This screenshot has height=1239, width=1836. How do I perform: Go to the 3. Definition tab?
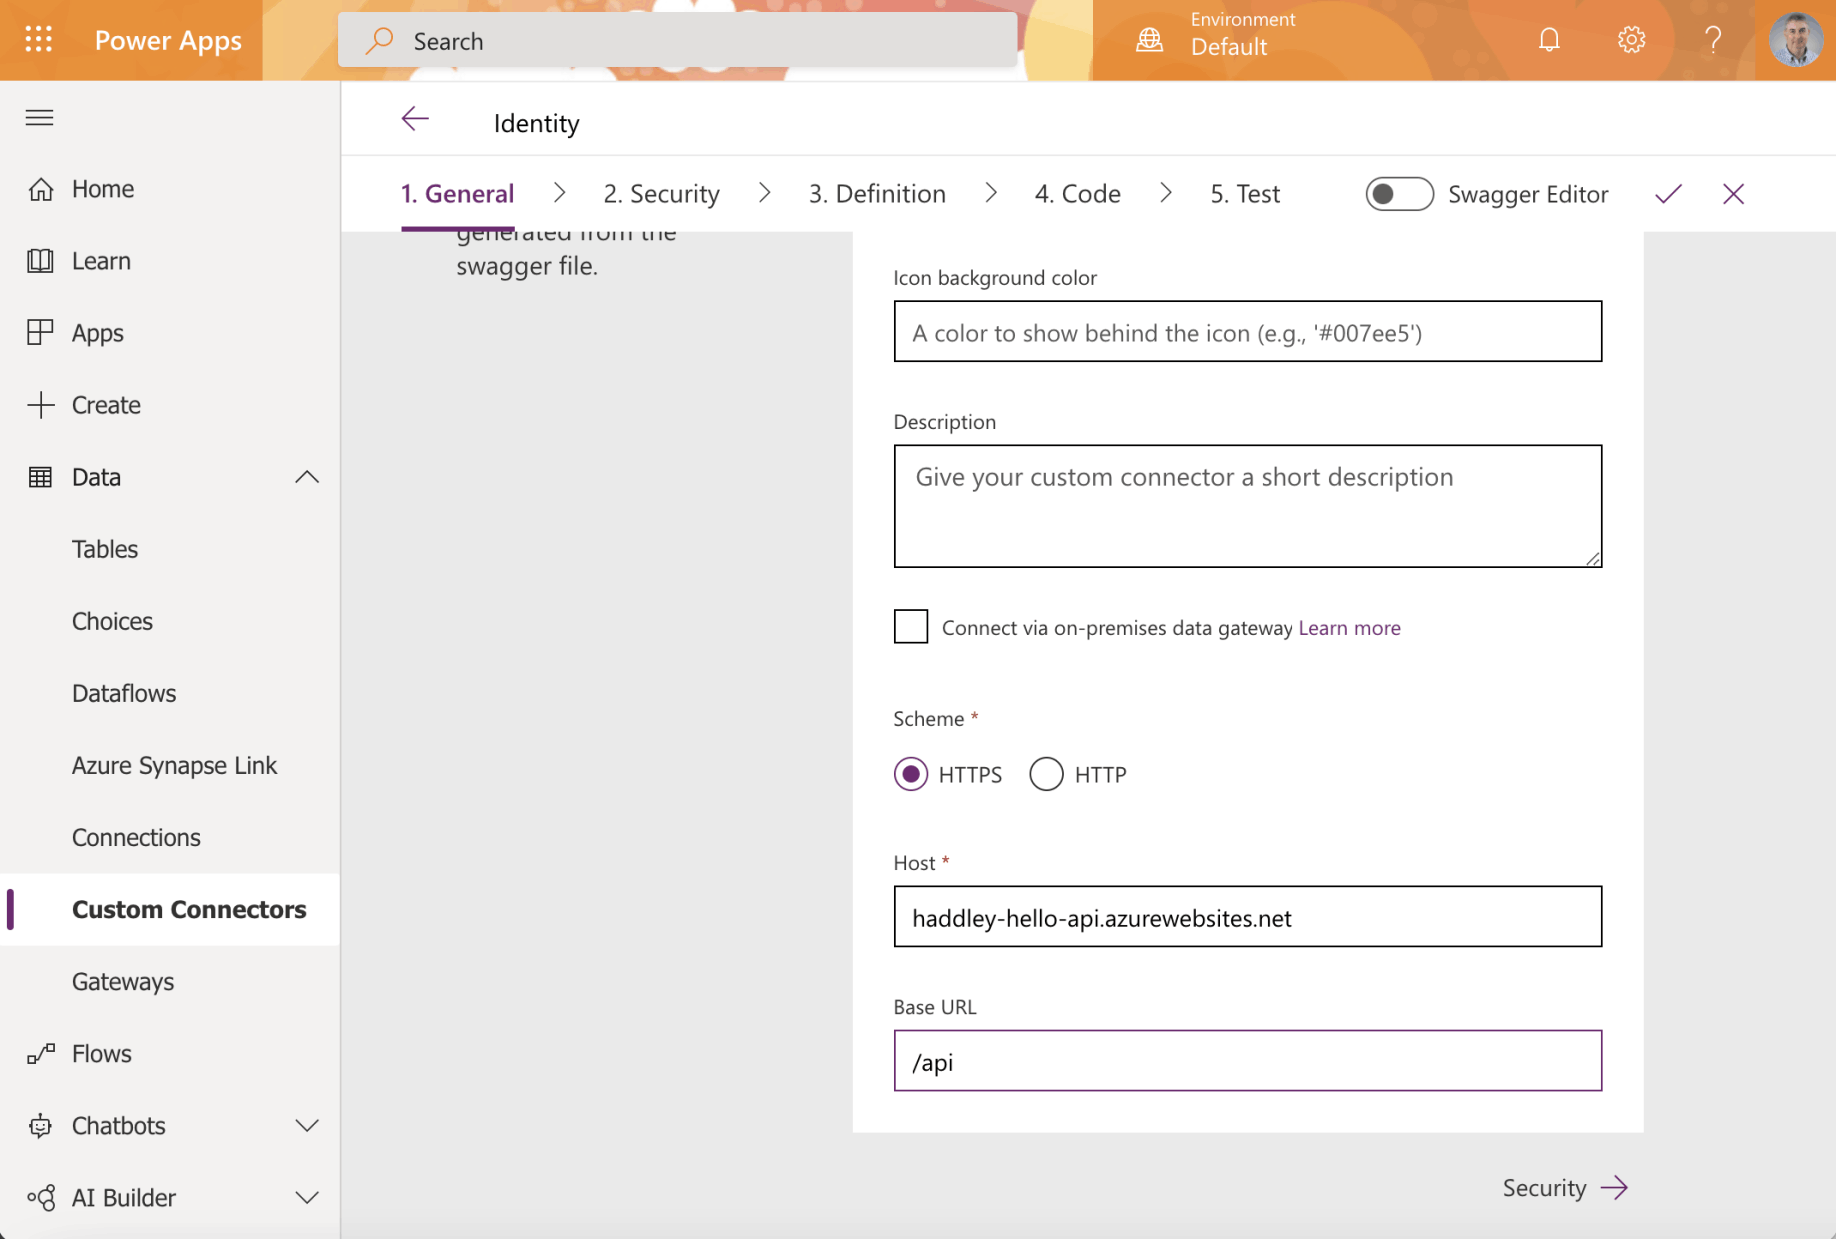[x=877, y=194]
